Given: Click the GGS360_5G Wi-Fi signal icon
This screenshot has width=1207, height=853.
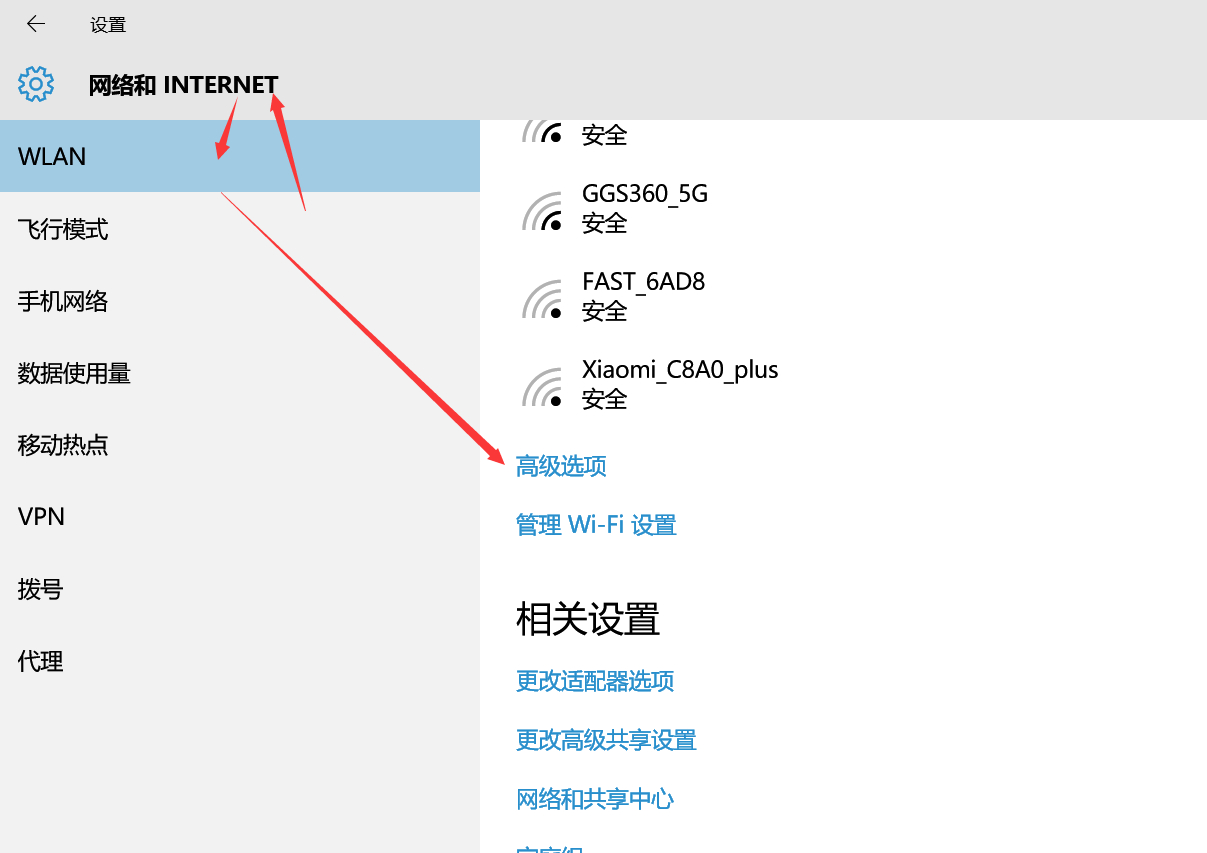Looking at the screenshot, I should [x=543, y=210].
